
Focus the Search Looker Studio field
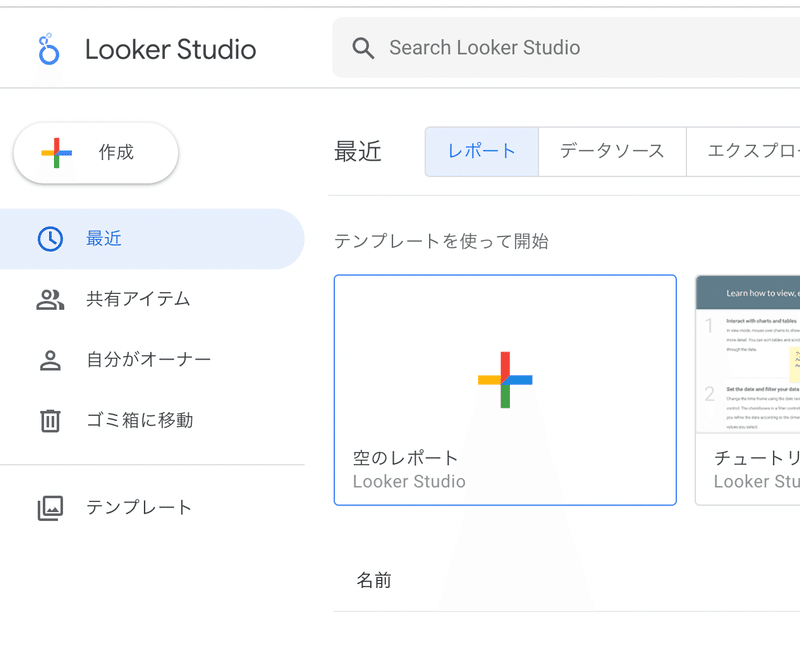coord(566,47)
